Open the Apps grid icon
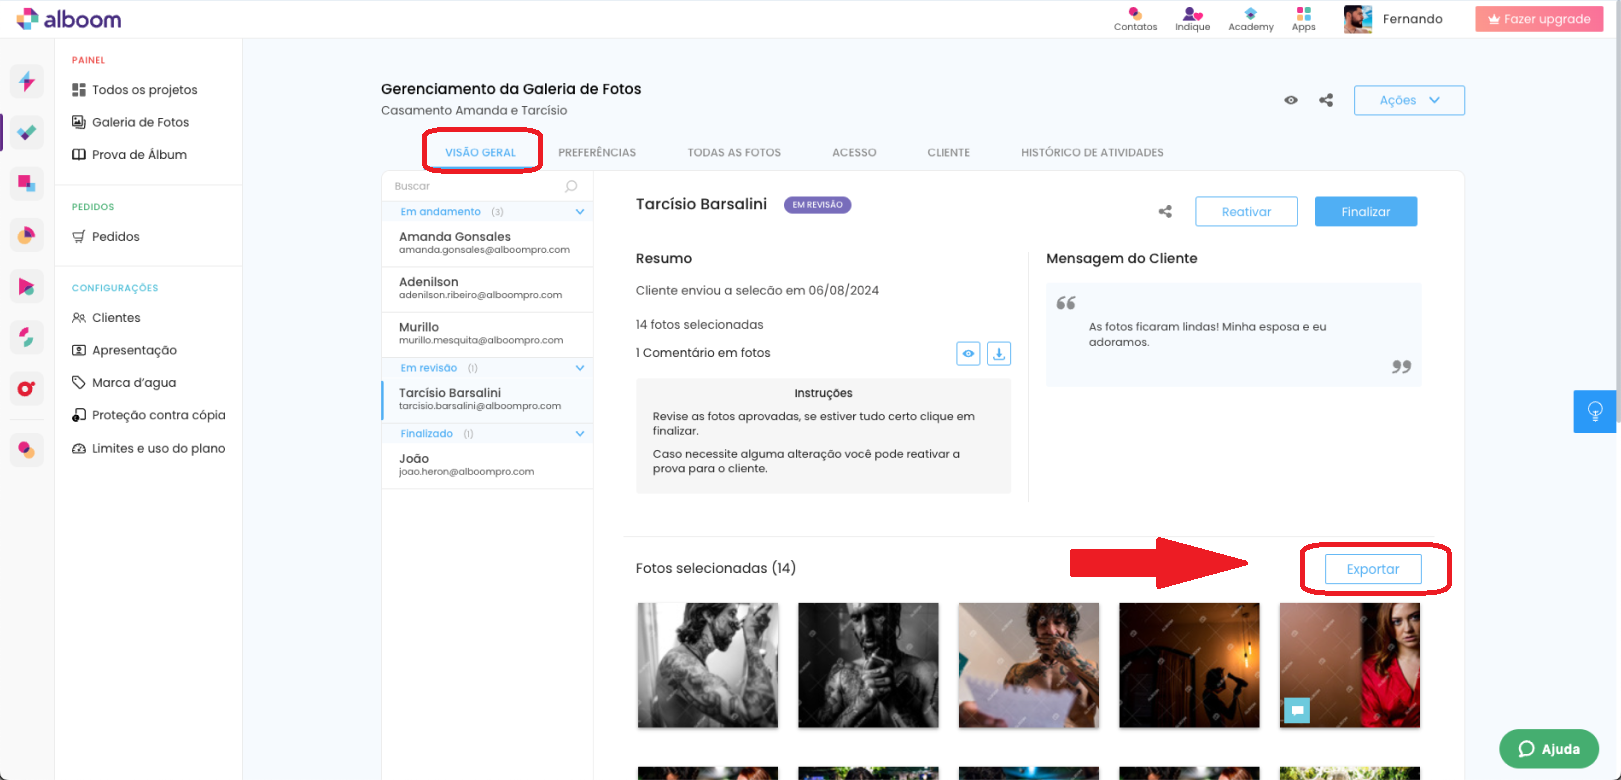The width and height of the screenshot is (1621, 780). tap(1304, 19)
